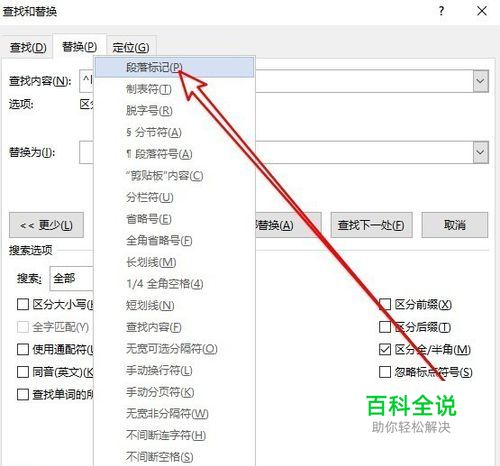The height and width of the screenshot is (466, 500).
Task: Select 省略号(E) menu item
Action: [x=174, y=219]
